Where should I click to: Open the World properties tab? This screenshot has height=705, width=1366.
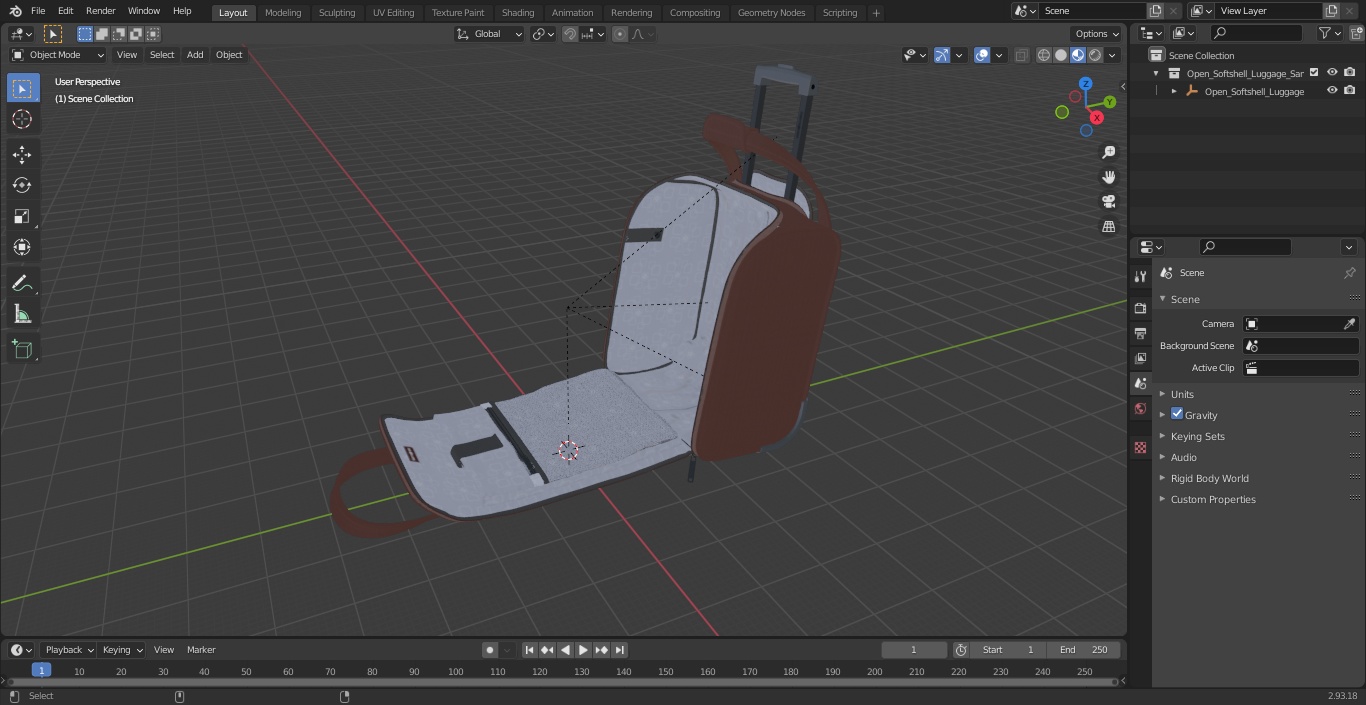[x=1140, y=408]
